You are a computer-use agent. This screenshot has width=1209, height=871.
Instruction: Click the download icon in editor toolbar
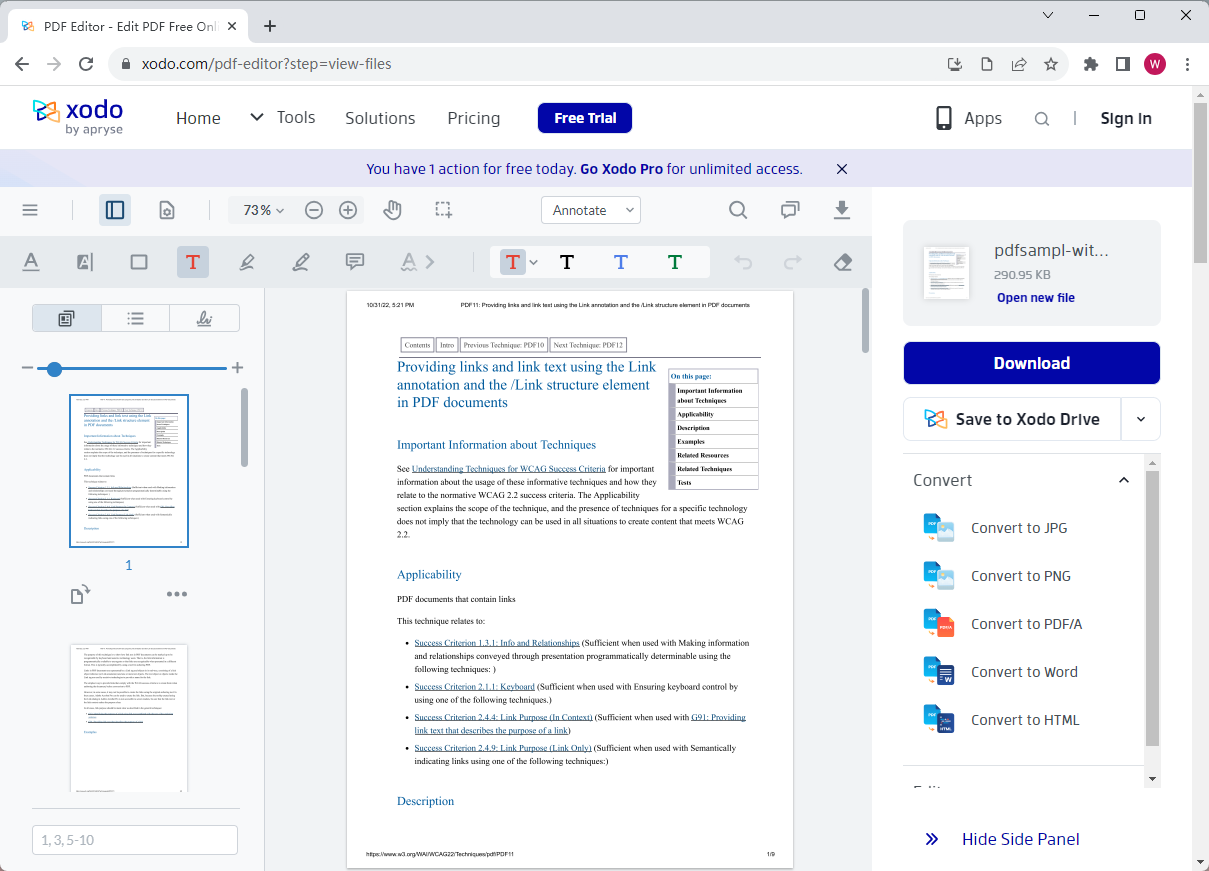coord(842,210)
